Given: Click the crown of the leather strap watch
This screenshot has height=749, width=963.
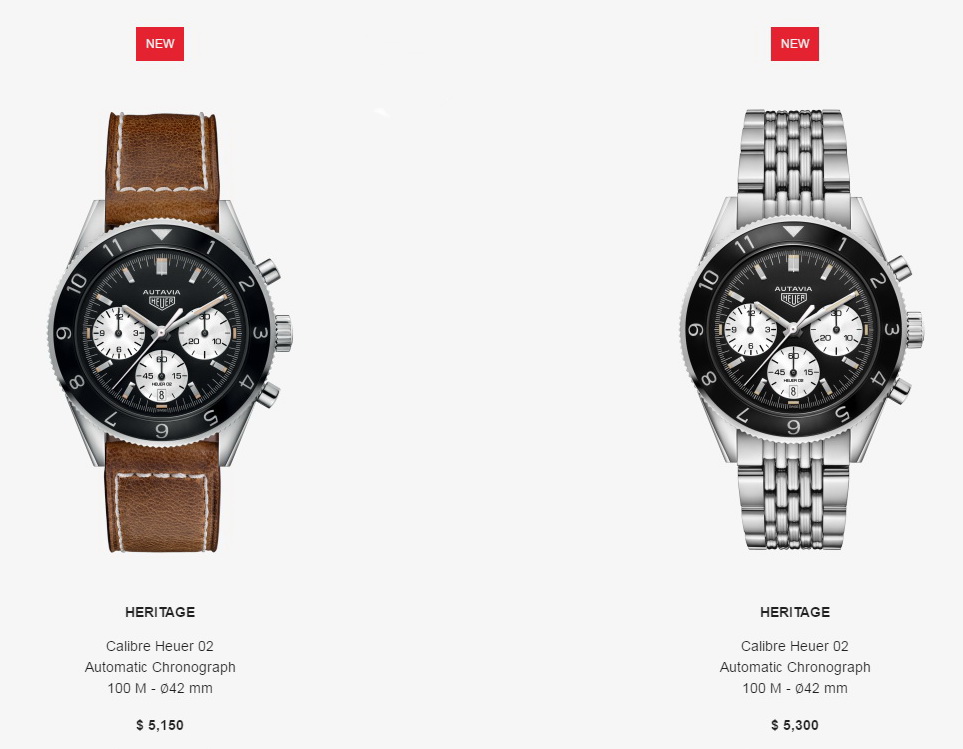Looking at the screenshot, I should [x=283, y=333].
